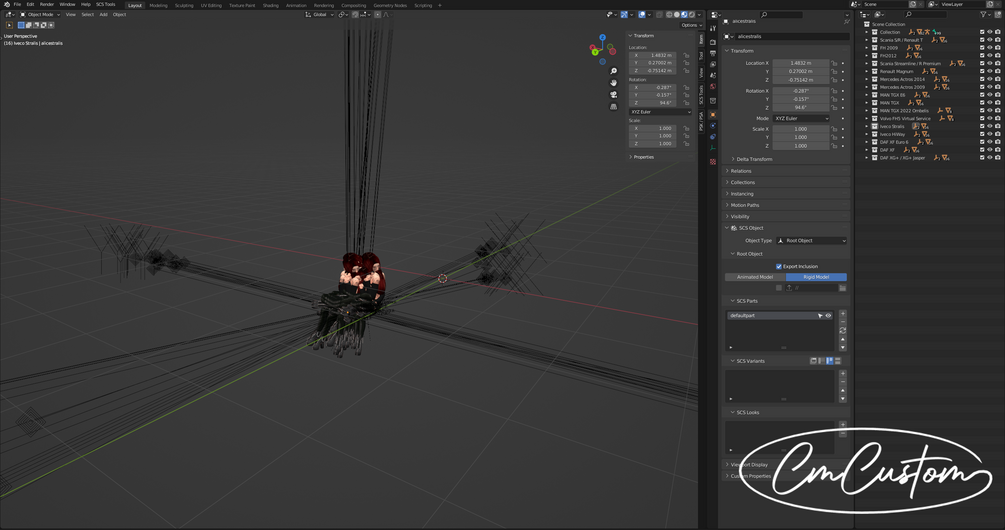Open the Render properties tab icon
This screenshot has width=1005, height=530.
pos(713,42)
